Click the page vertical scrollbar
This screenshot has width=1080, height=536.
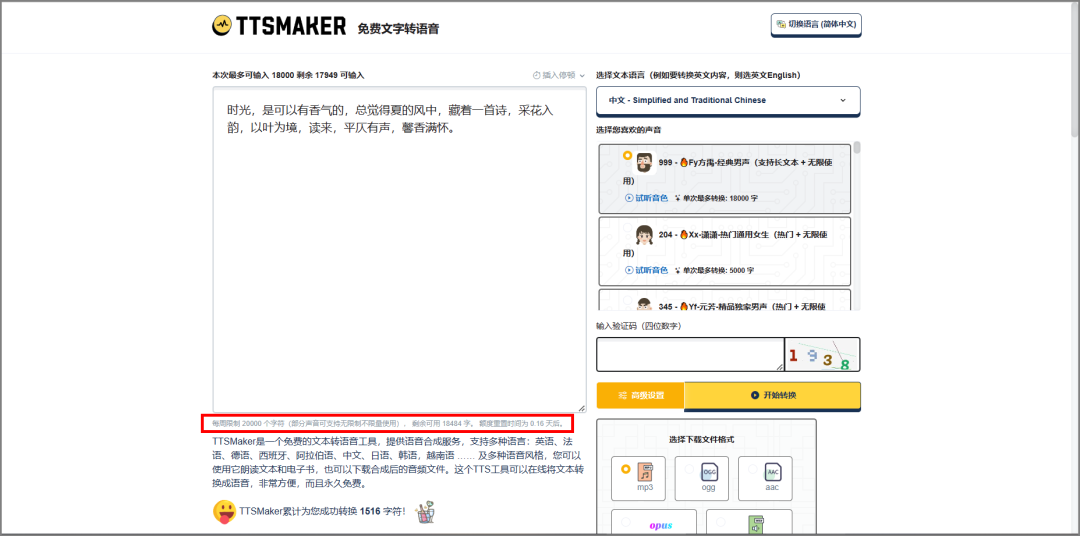tap(1075, 69)
